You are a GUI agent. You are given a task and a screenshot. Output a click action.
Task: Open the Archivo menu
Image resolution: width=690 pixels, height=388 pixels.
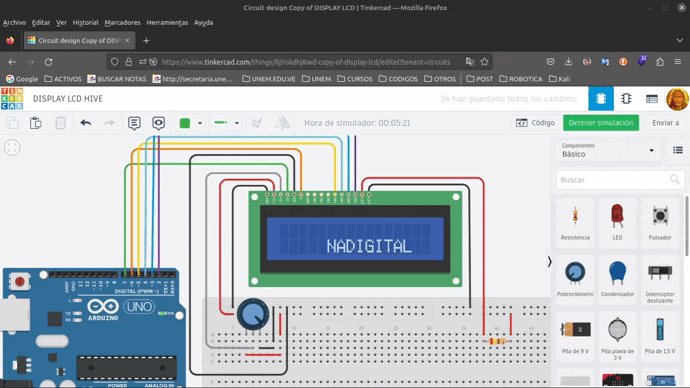coord(14,22)
